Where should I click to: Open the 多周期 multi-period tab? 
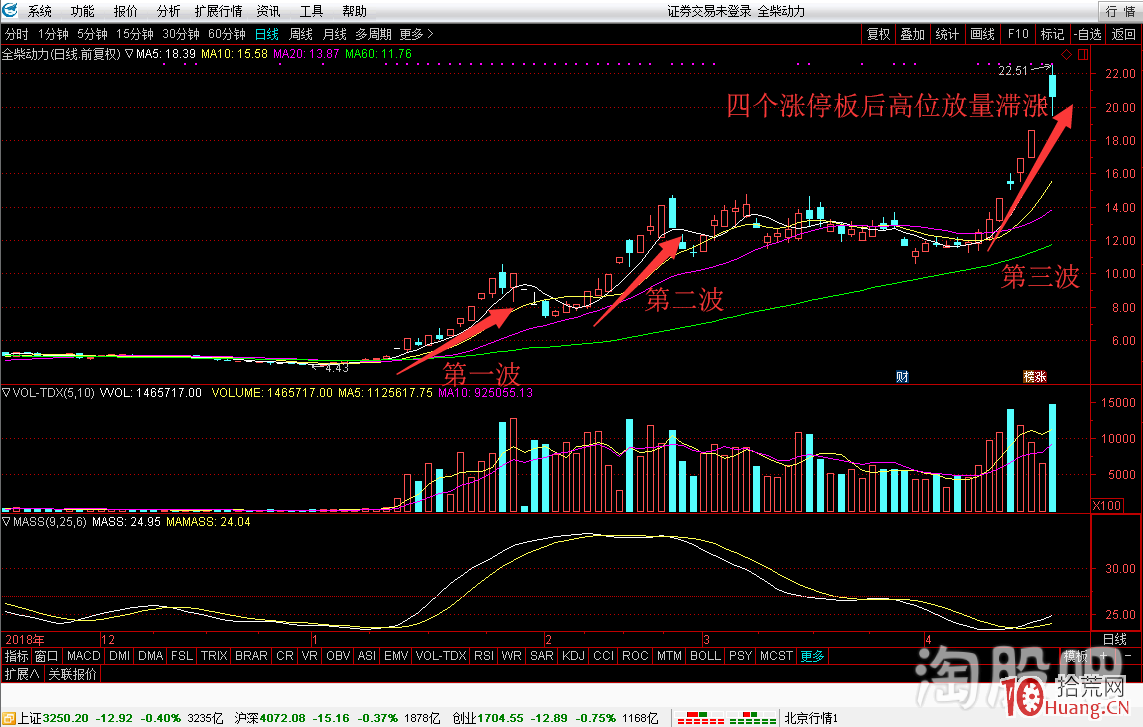pyautogui.click(x=373, y=34)
